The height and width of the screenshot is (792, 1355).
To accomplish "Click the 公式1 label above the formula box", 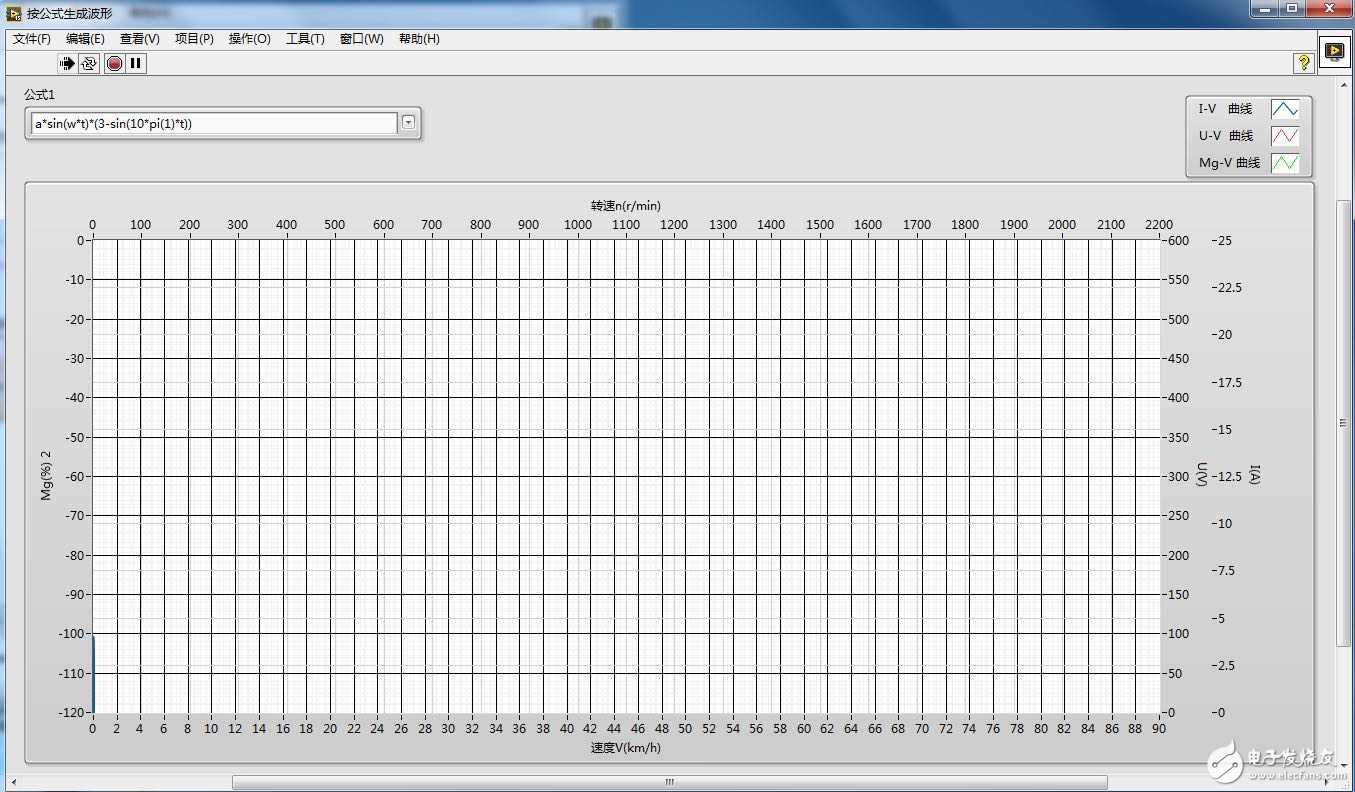I will (40, 95).
